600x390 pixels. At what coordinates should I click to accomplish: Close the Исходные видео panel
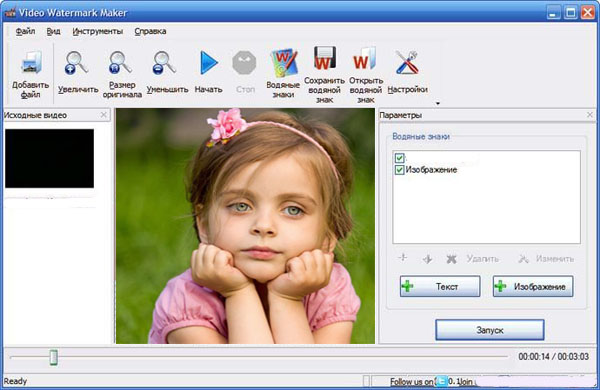pyautogui.click(x=103, y=115)
